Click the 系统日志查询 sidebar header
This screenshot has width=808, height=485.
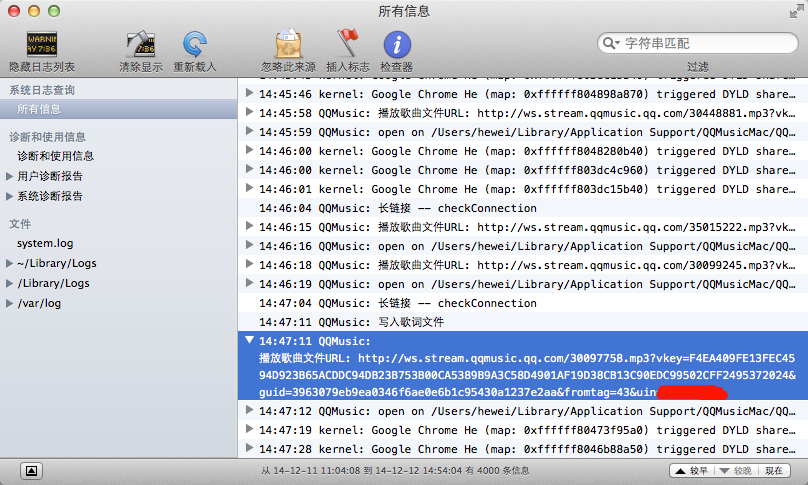42,90
